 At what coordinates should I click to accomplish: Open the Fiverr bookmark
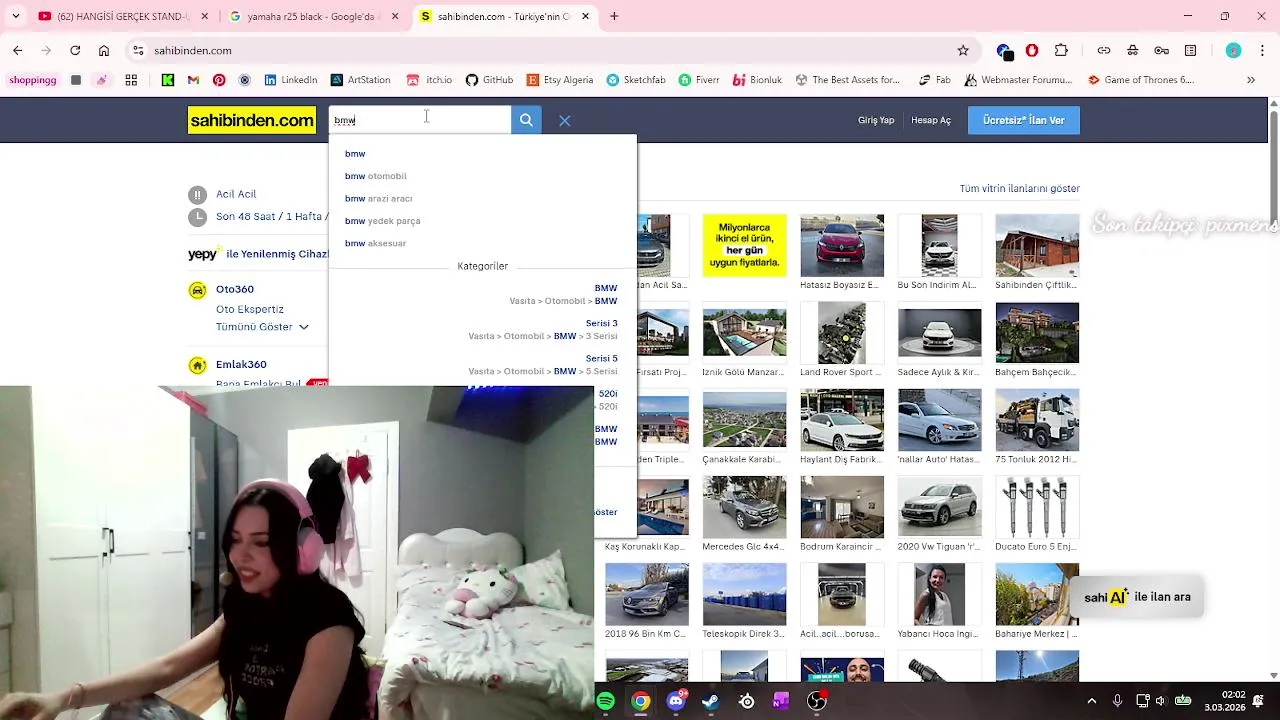coord(699,80)
